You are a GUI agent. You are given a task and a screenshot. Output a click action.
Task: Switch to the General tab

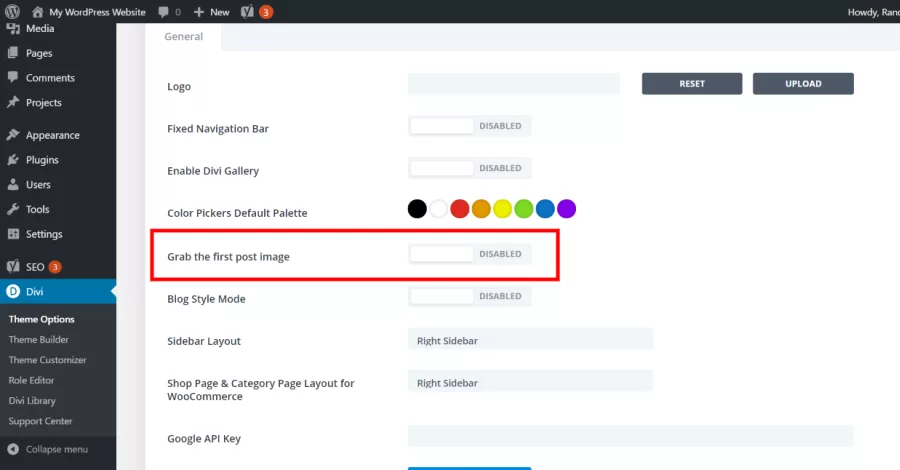pos(184,37)
